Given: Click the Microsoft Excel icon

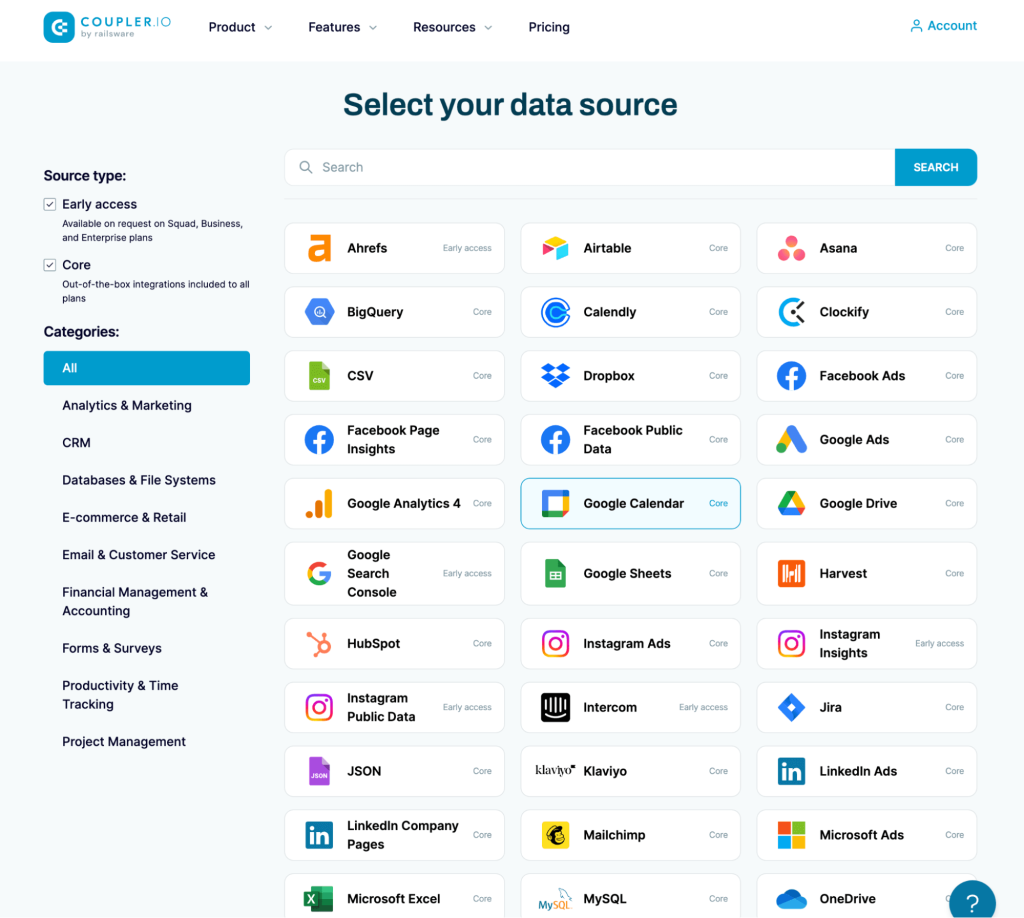Looking at the screenshot, I should coord(319,899).
